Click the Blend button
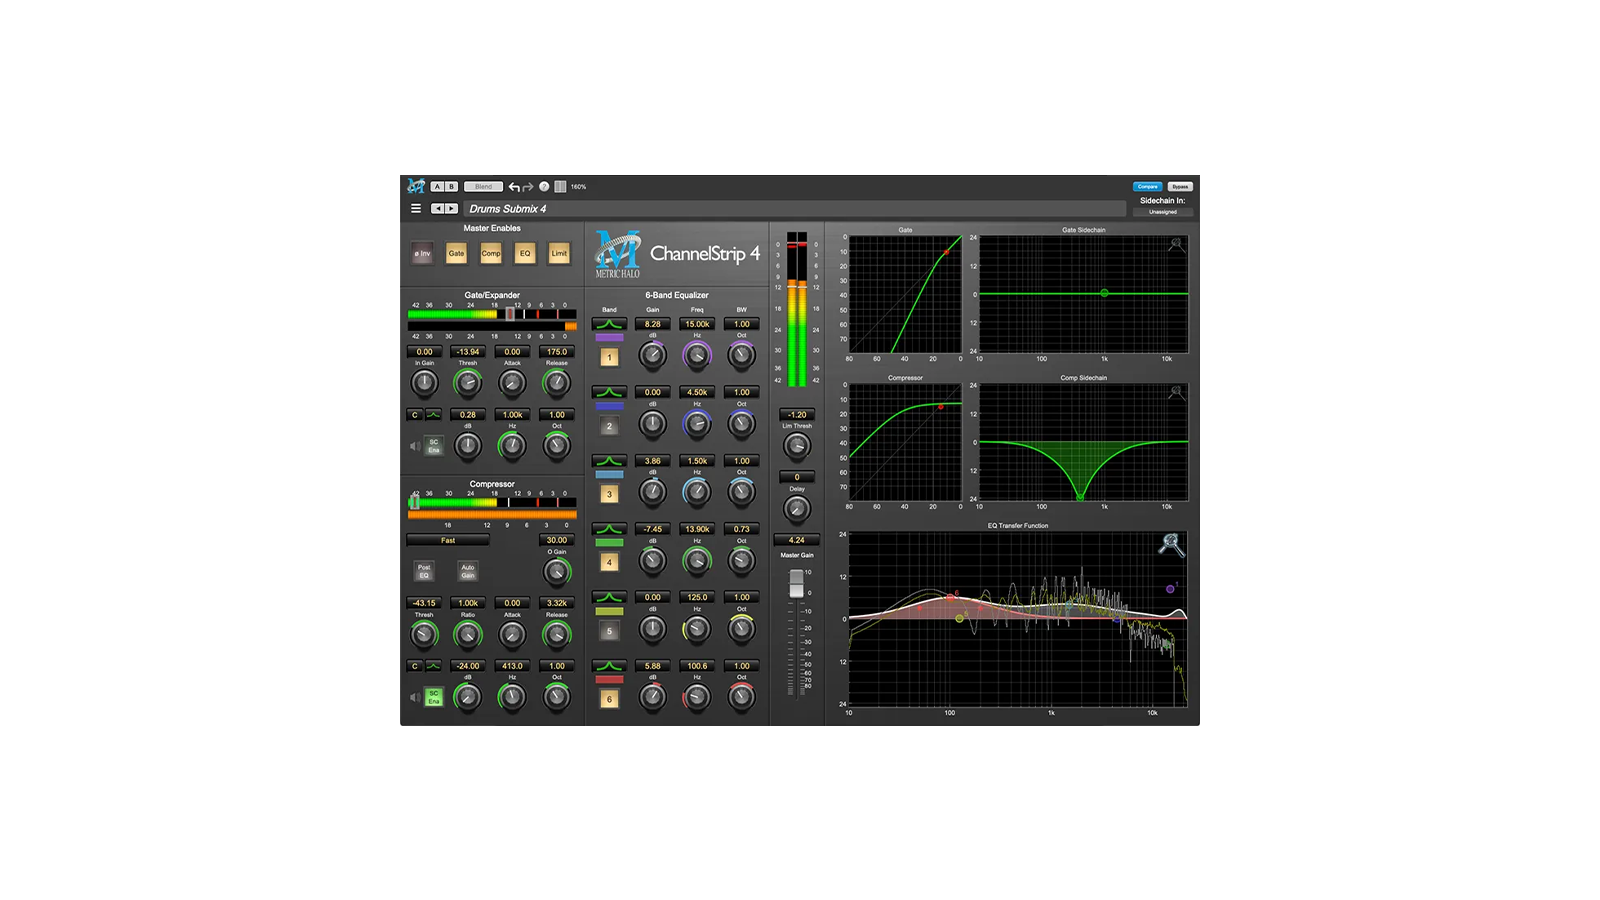Viewport: 1600px width, 900px height. coord(483,187)
